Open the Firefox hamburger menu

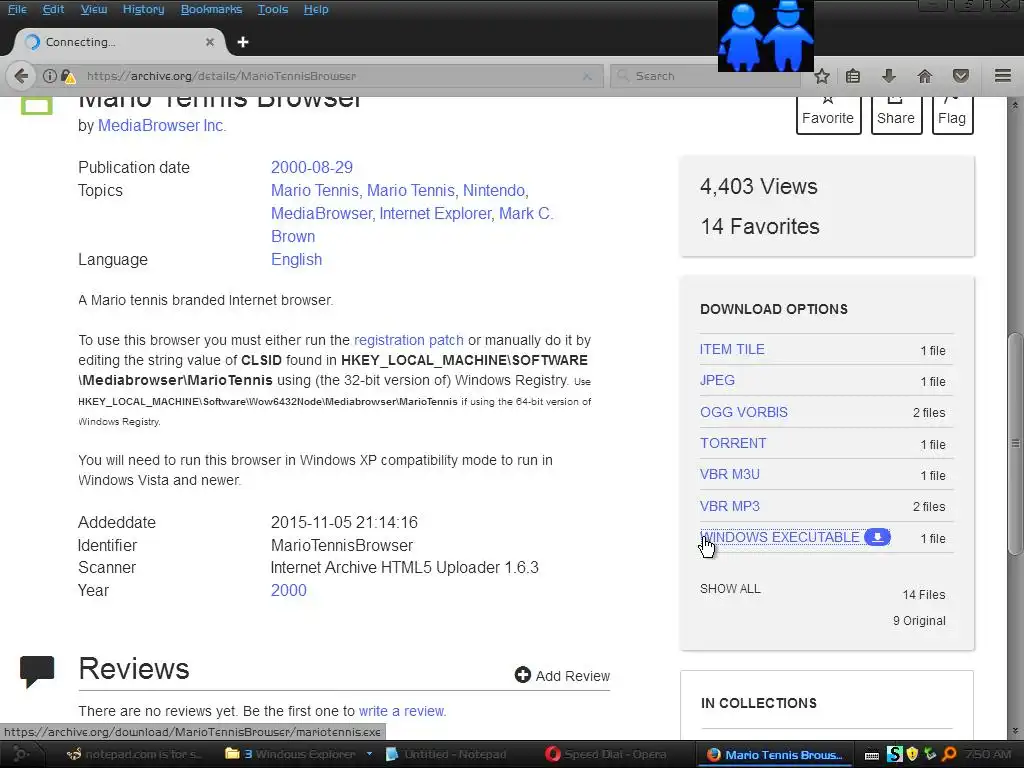click(1002, 76)
